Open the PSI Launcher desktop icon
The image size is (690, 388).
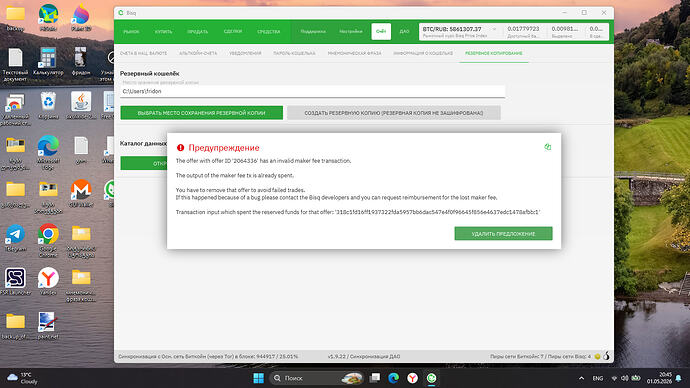click(15, 282)
